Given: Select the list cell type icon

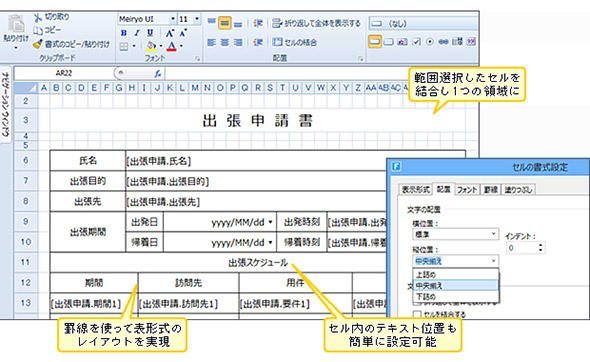Looking at the screenshot, I should point(457,42).
